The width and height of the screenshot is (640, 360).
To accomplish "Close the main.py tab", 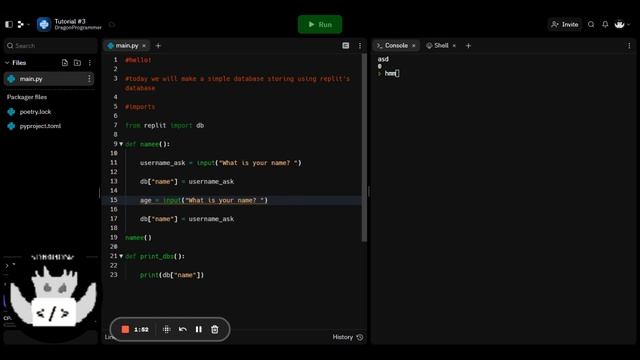I will coord(144,46).
